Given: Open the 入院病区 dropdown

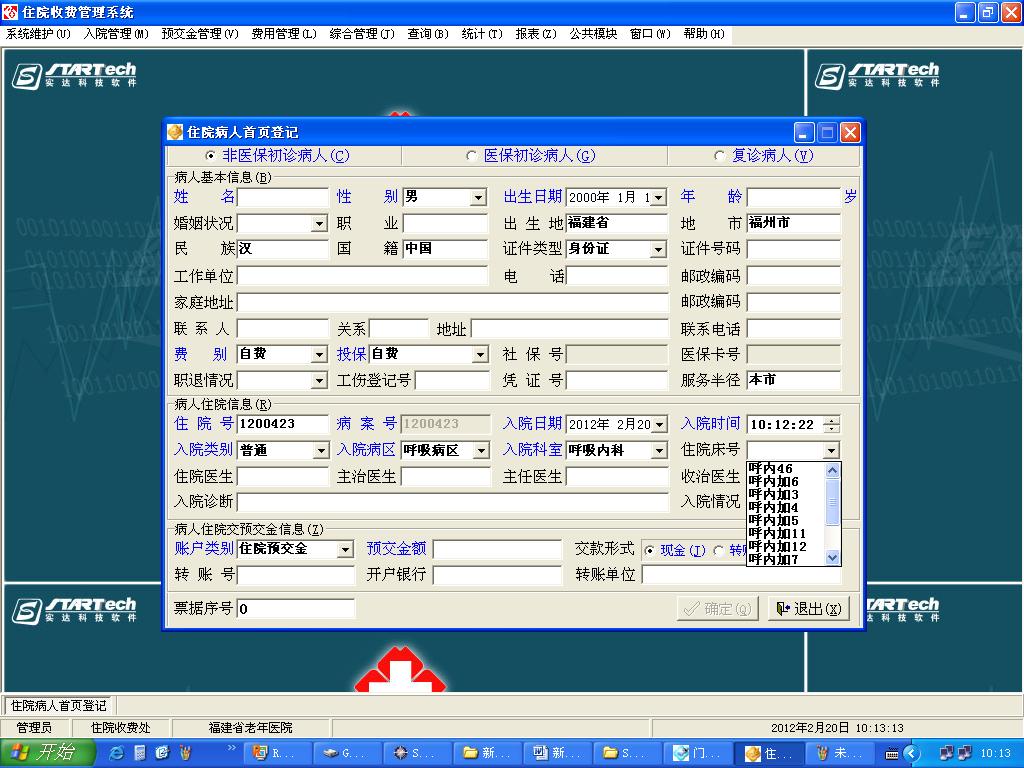Looking at the screenshot, I should 482,451.
